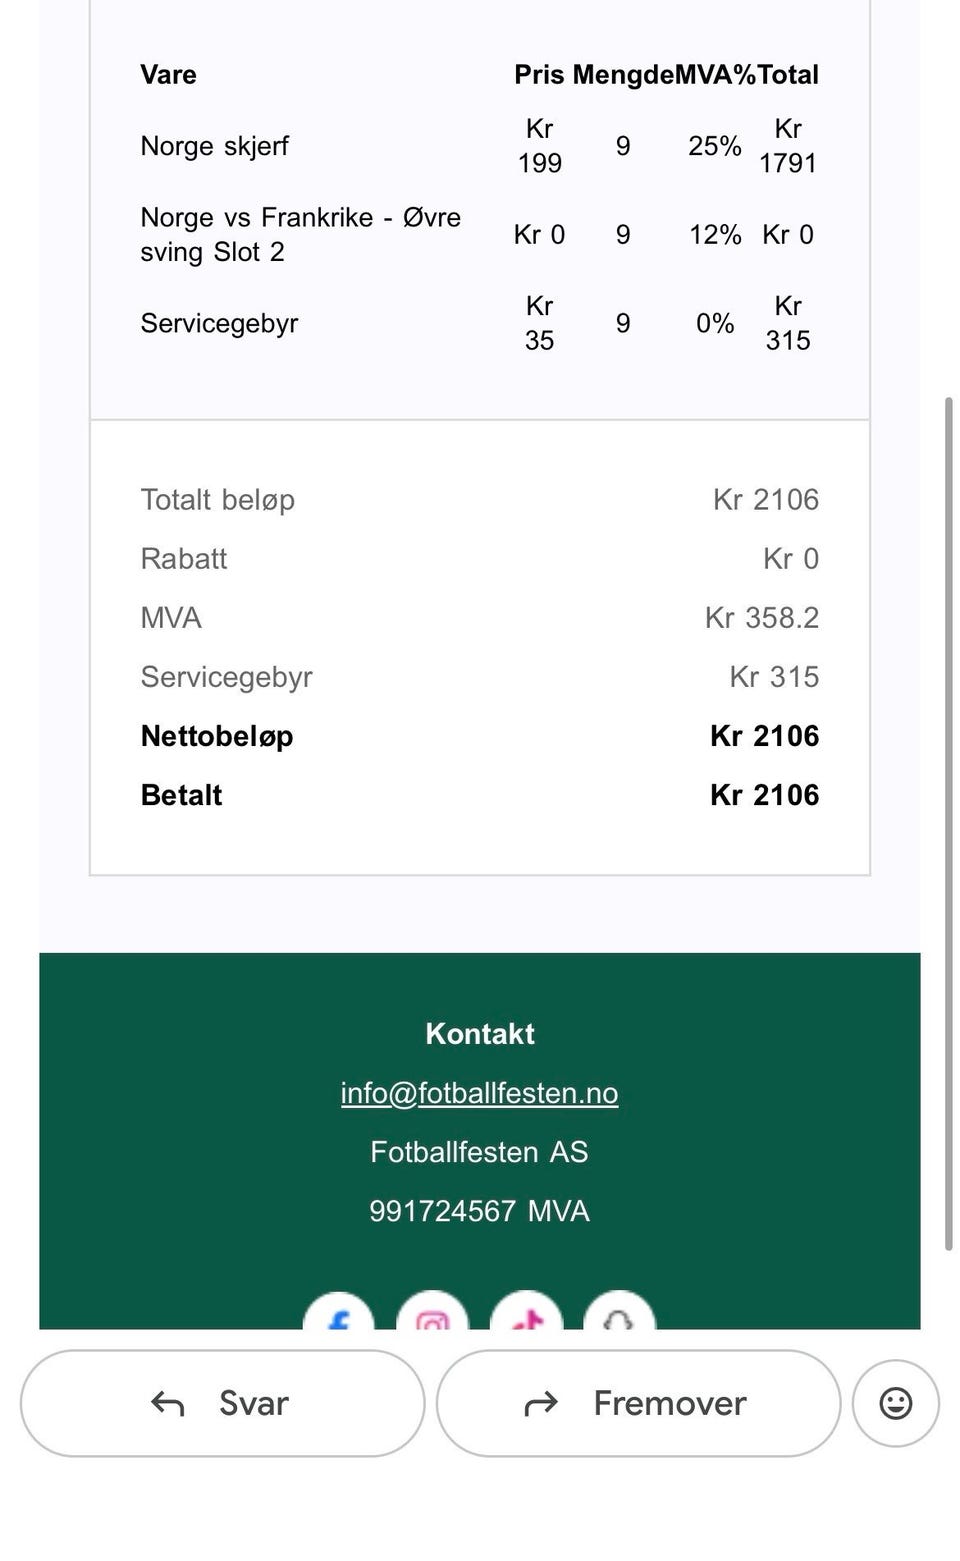Click the forward arrow icon in Fremover
This screenshot has height=1561, width=960.
(541, 1404)
